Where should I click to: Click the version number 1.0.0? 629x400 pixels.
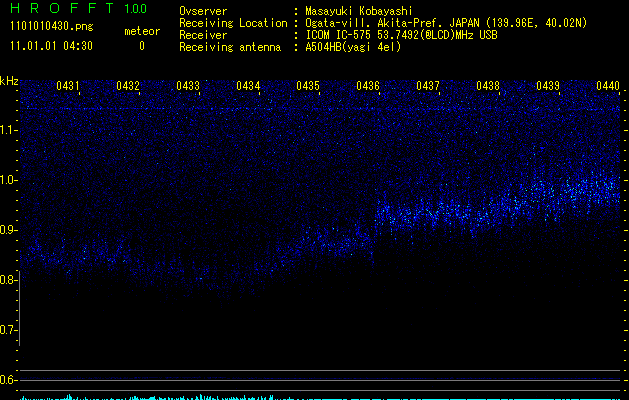point(135,9)
